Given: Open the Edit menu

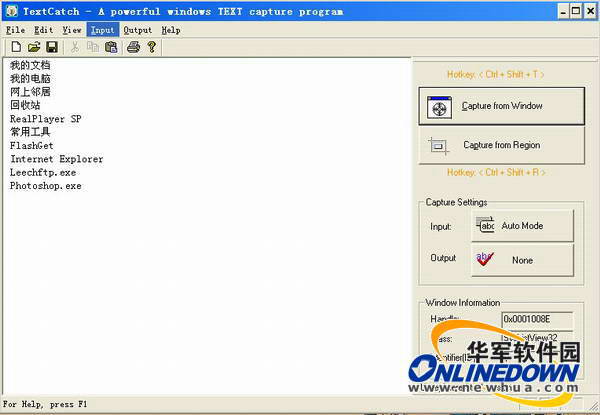Looking at the screenshot, I should (44, 30).
